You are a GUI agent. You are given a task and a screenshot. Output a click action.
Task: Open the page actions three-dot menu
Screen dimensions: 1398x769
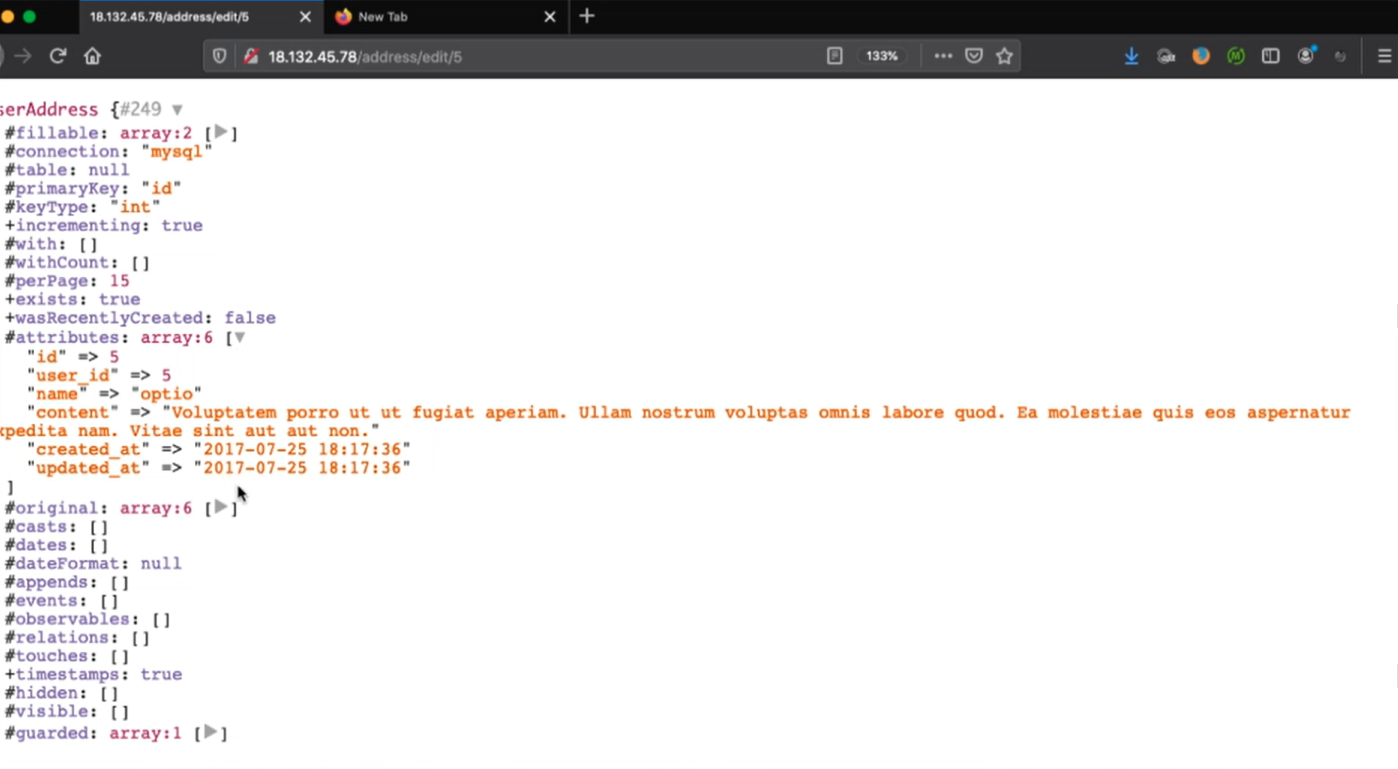pyautogui.click(x=942, y=57)
